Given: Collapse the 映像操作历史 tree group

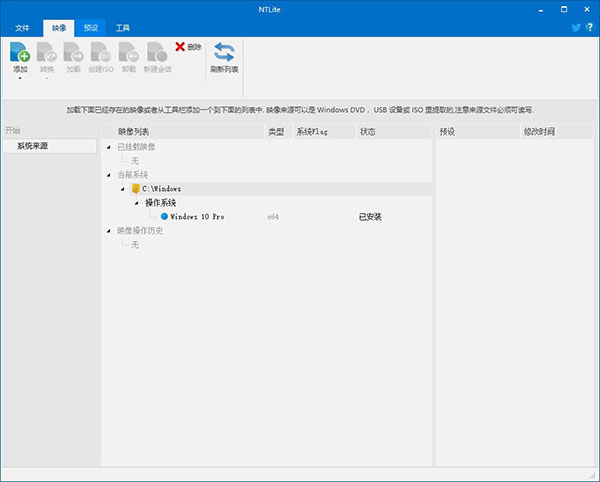Looking at the screenshot, I should 109,231.
